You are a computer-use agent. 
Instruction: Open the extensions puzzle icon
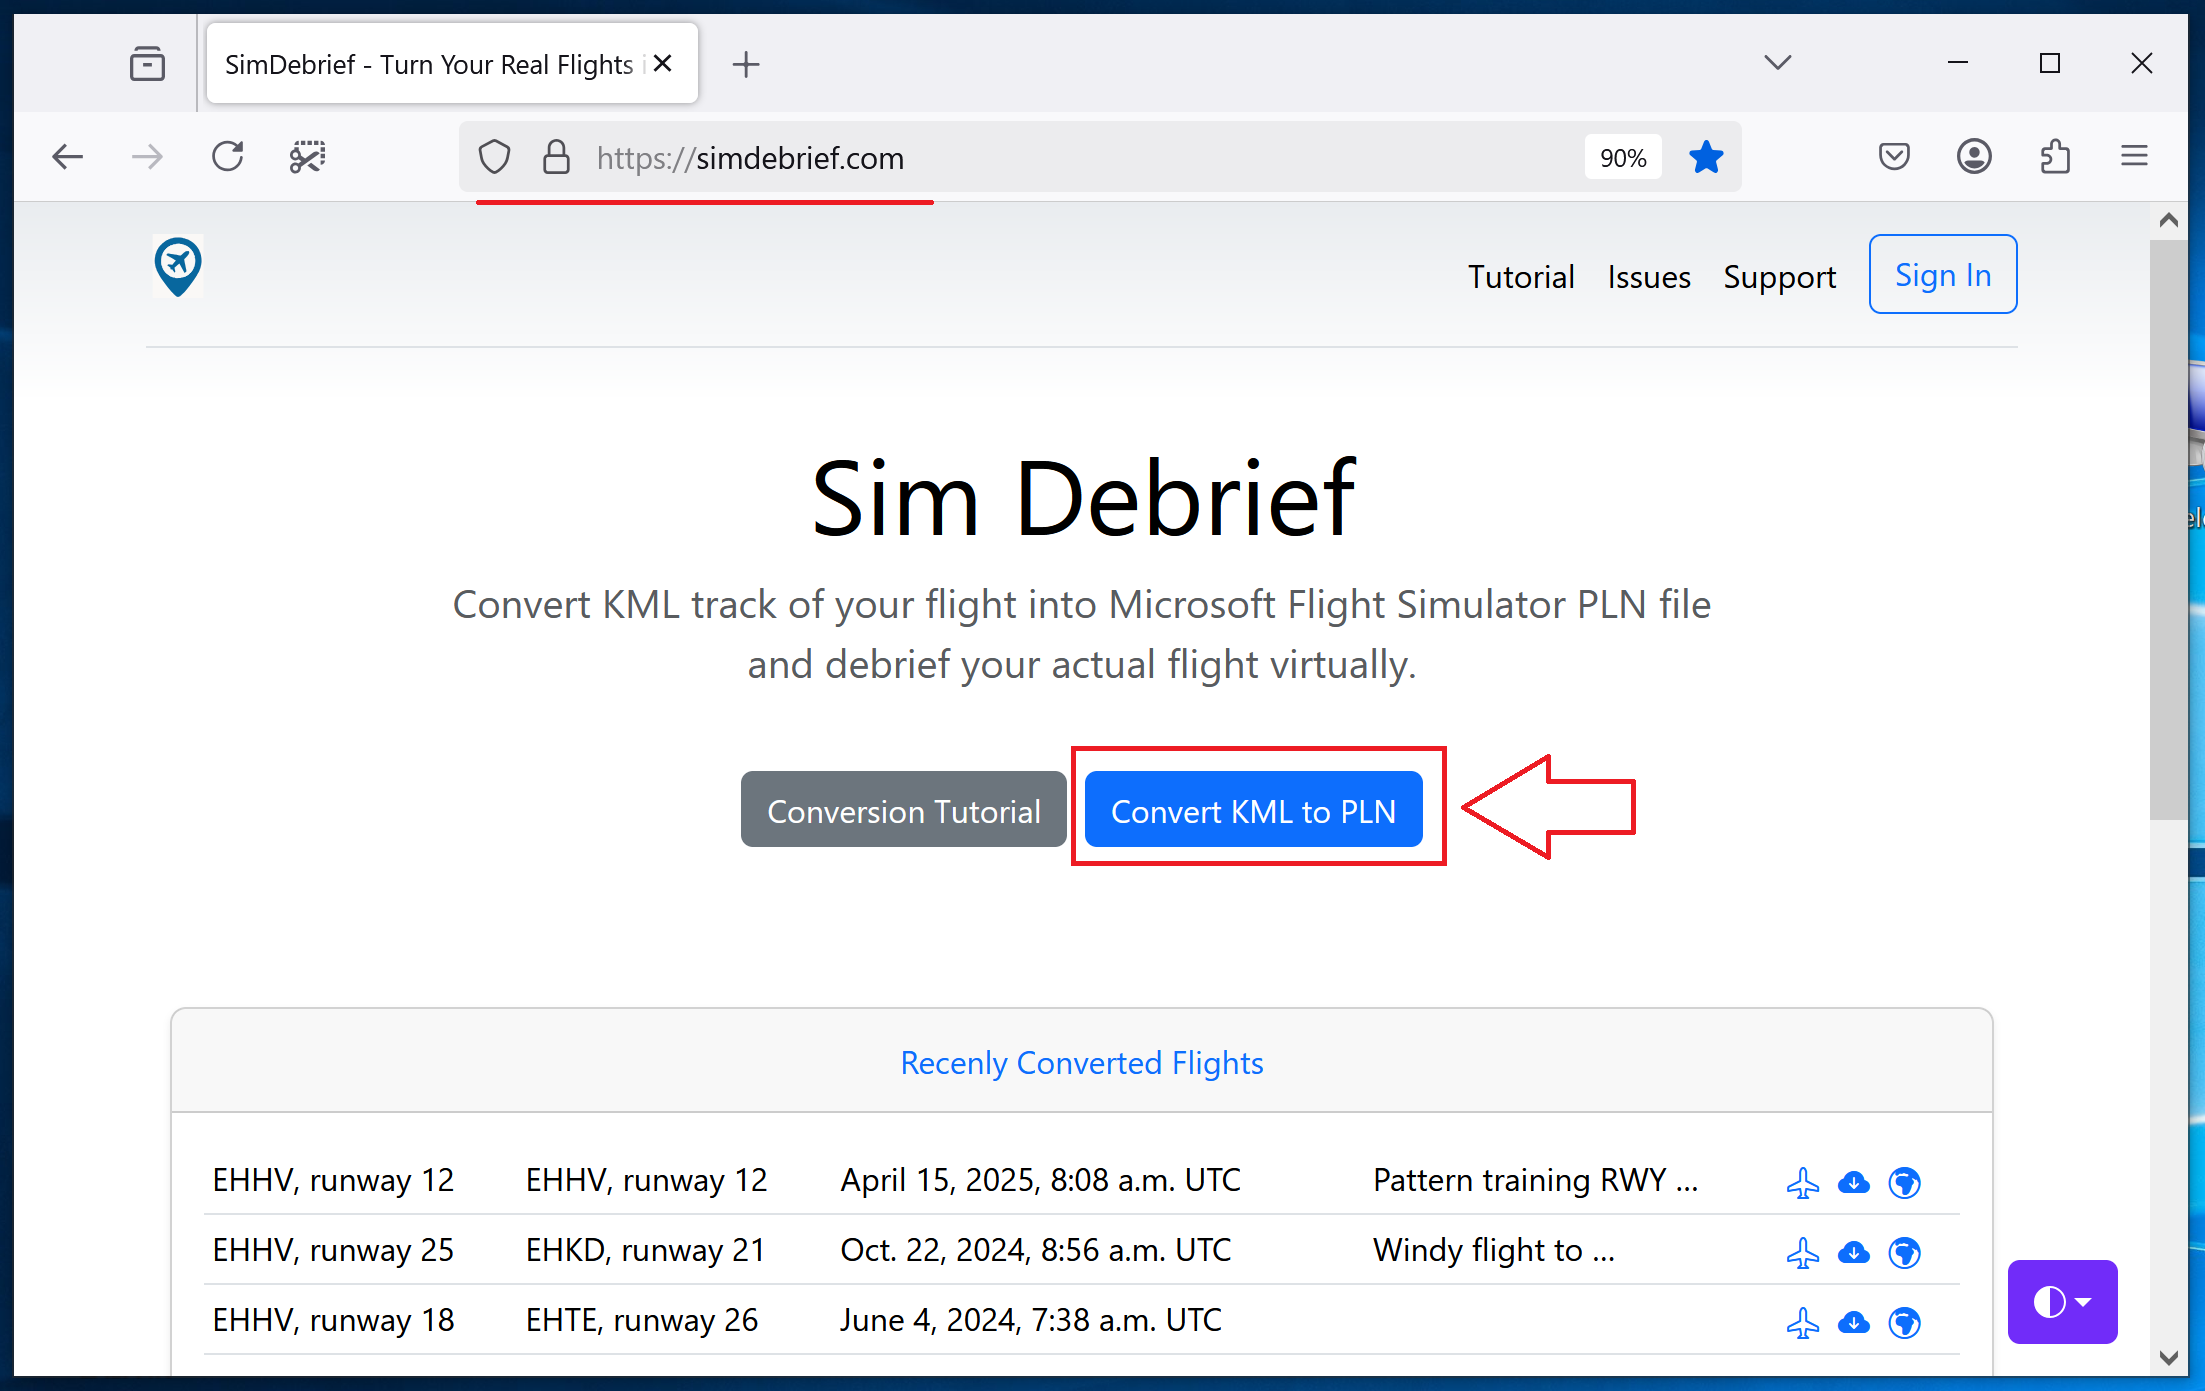tap(2055, 157)
